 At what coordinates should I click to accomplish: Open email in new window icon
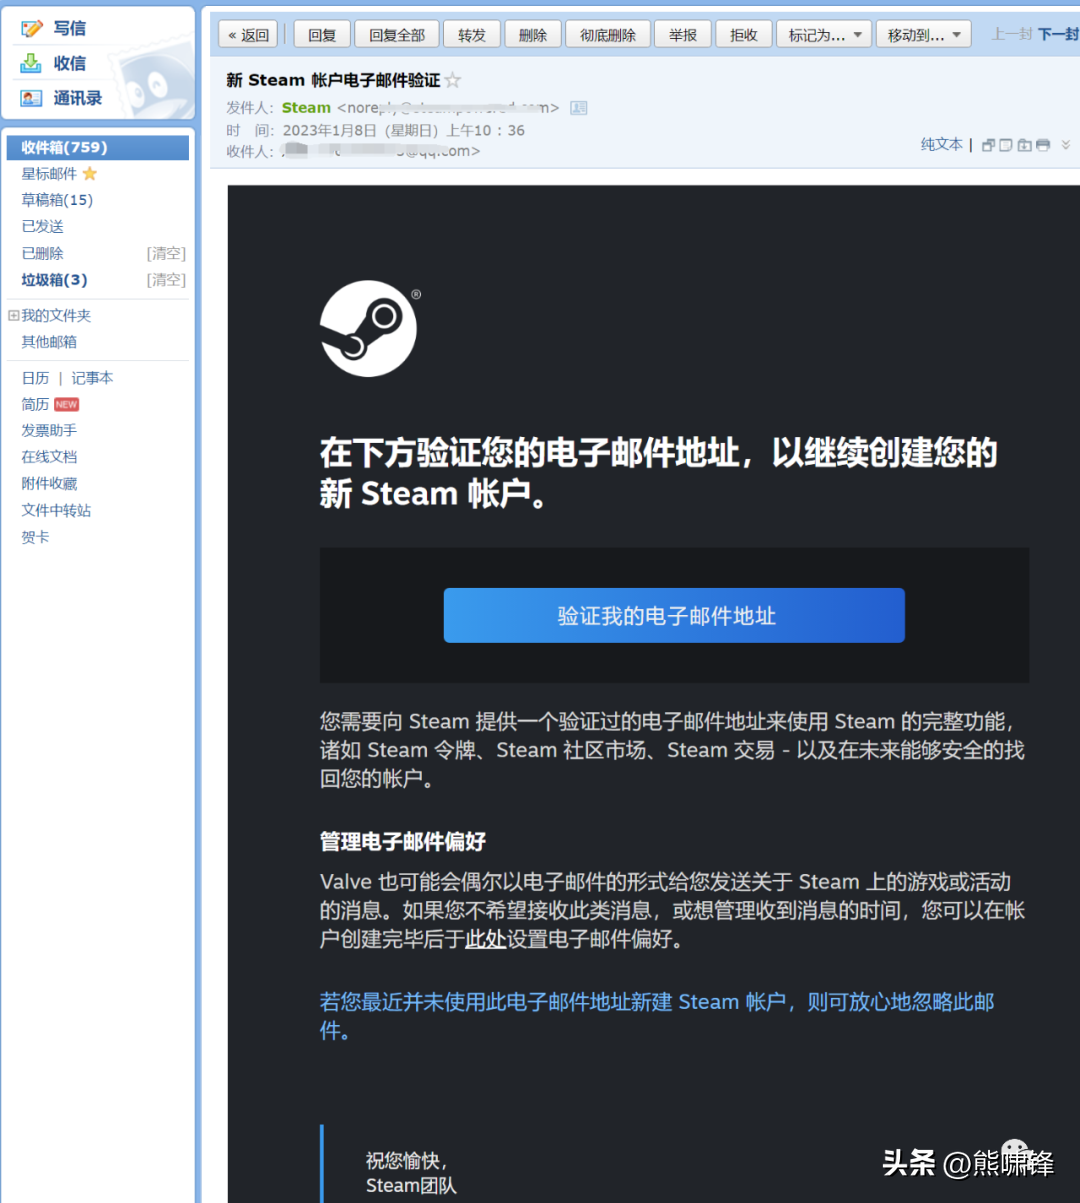(988, 145)
